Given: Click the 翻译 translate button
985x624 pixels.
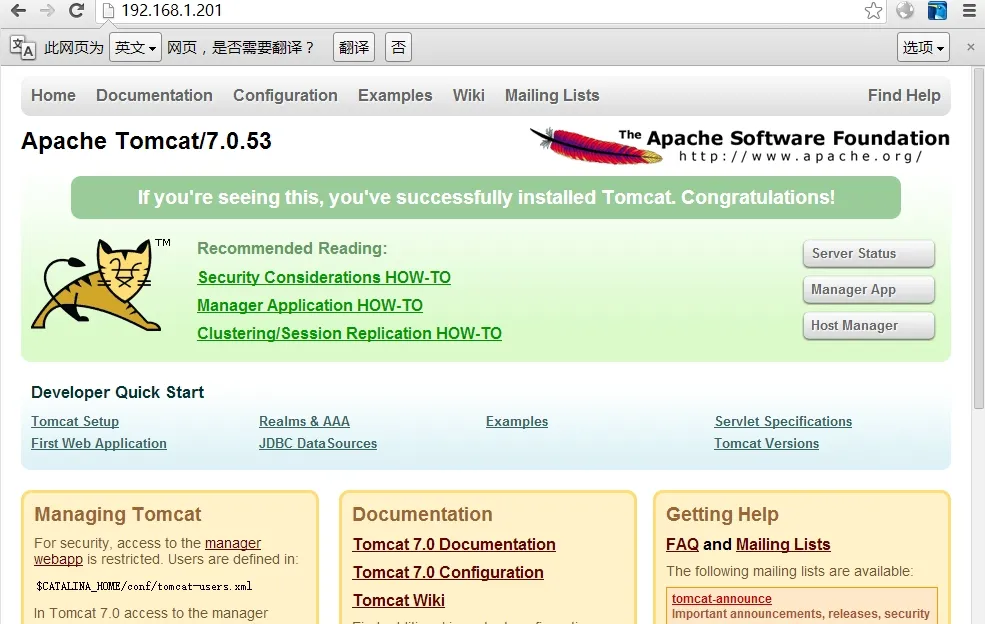Looking at the screenshot, I should (354, 47).
